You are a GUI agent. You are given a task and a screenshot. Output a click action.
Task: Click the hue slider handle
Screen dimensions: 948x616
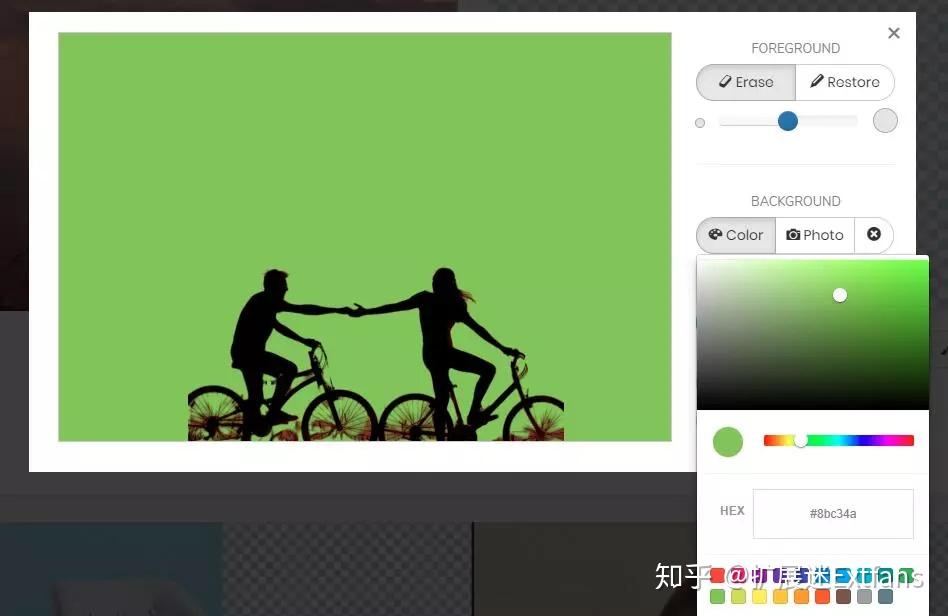[x=800, y=441]
